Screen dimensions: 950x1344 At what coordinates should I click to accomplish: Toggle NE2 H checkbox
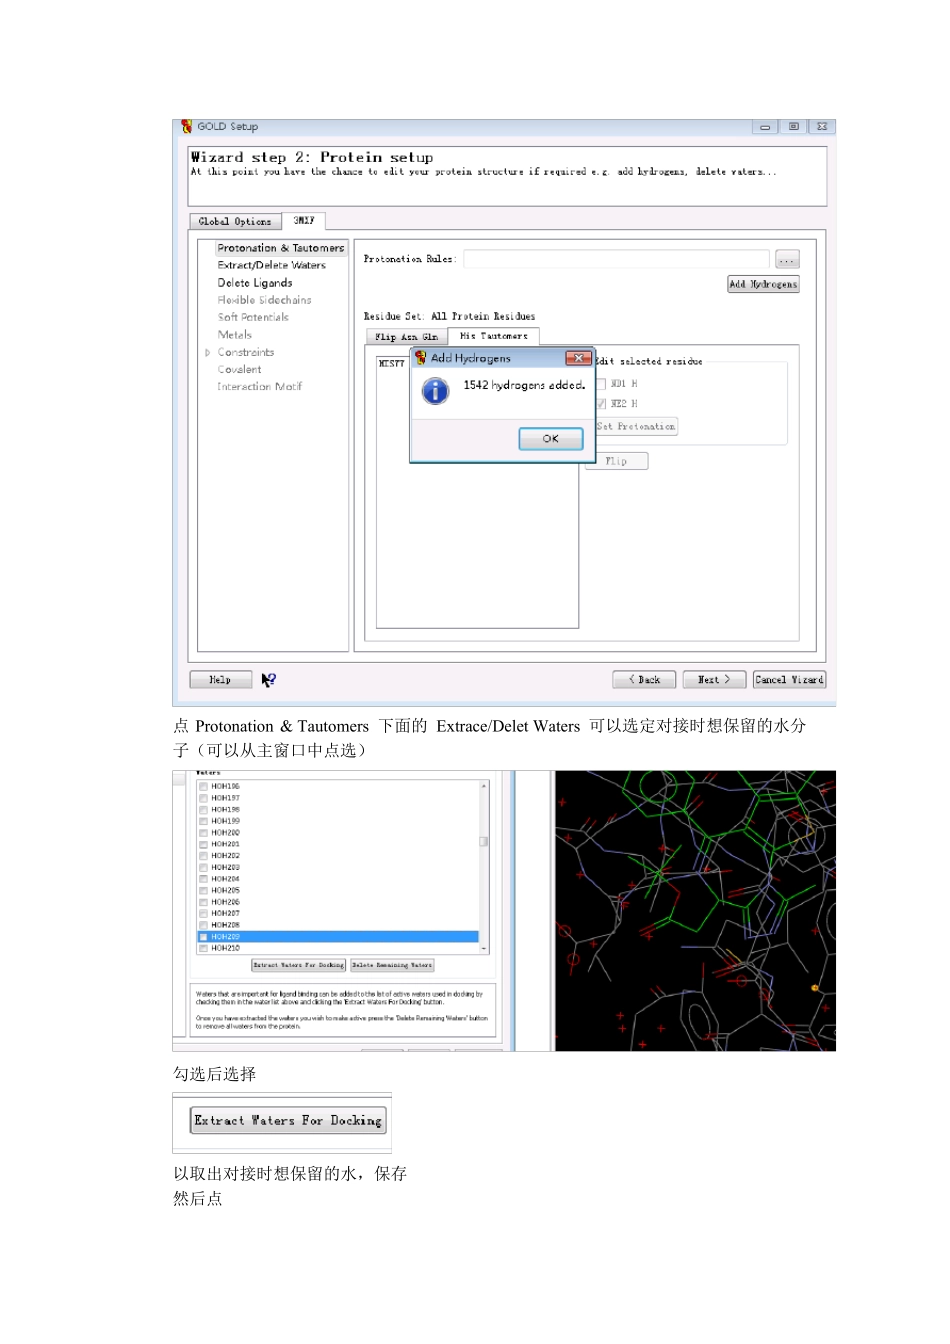(601, 404)
